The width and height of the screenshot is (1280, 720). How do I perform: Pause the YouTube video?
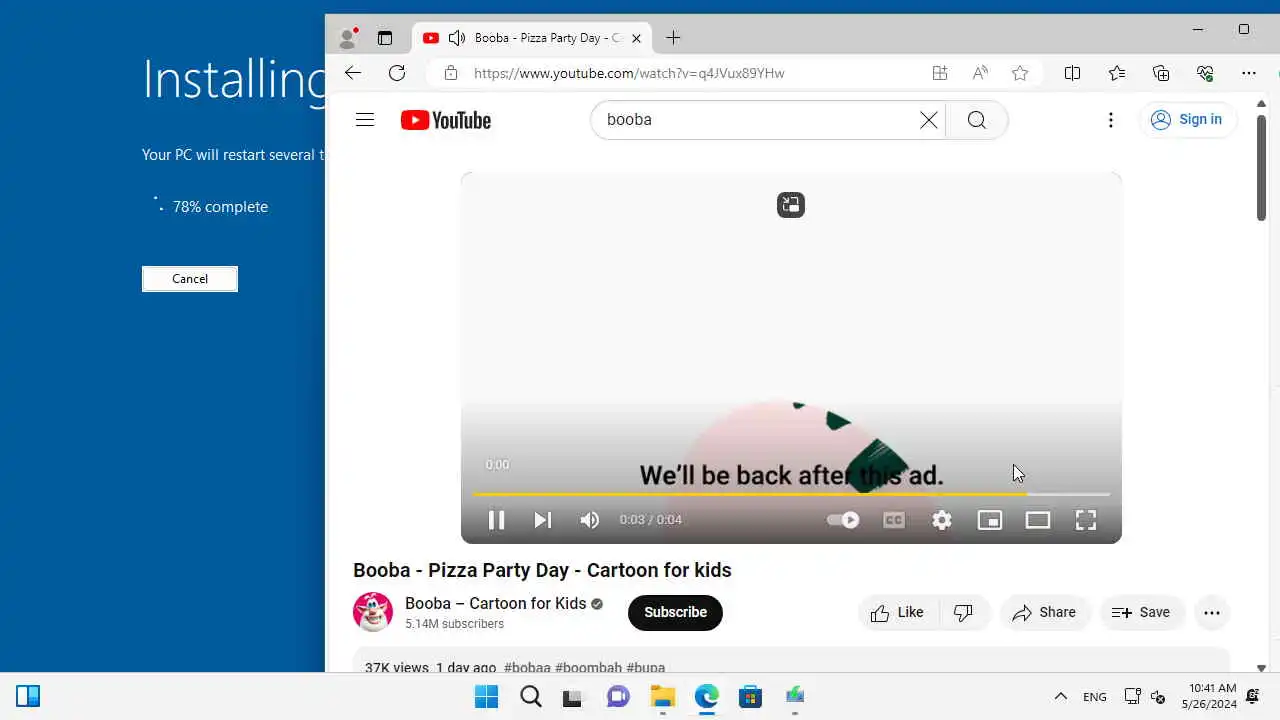(496, 520)
